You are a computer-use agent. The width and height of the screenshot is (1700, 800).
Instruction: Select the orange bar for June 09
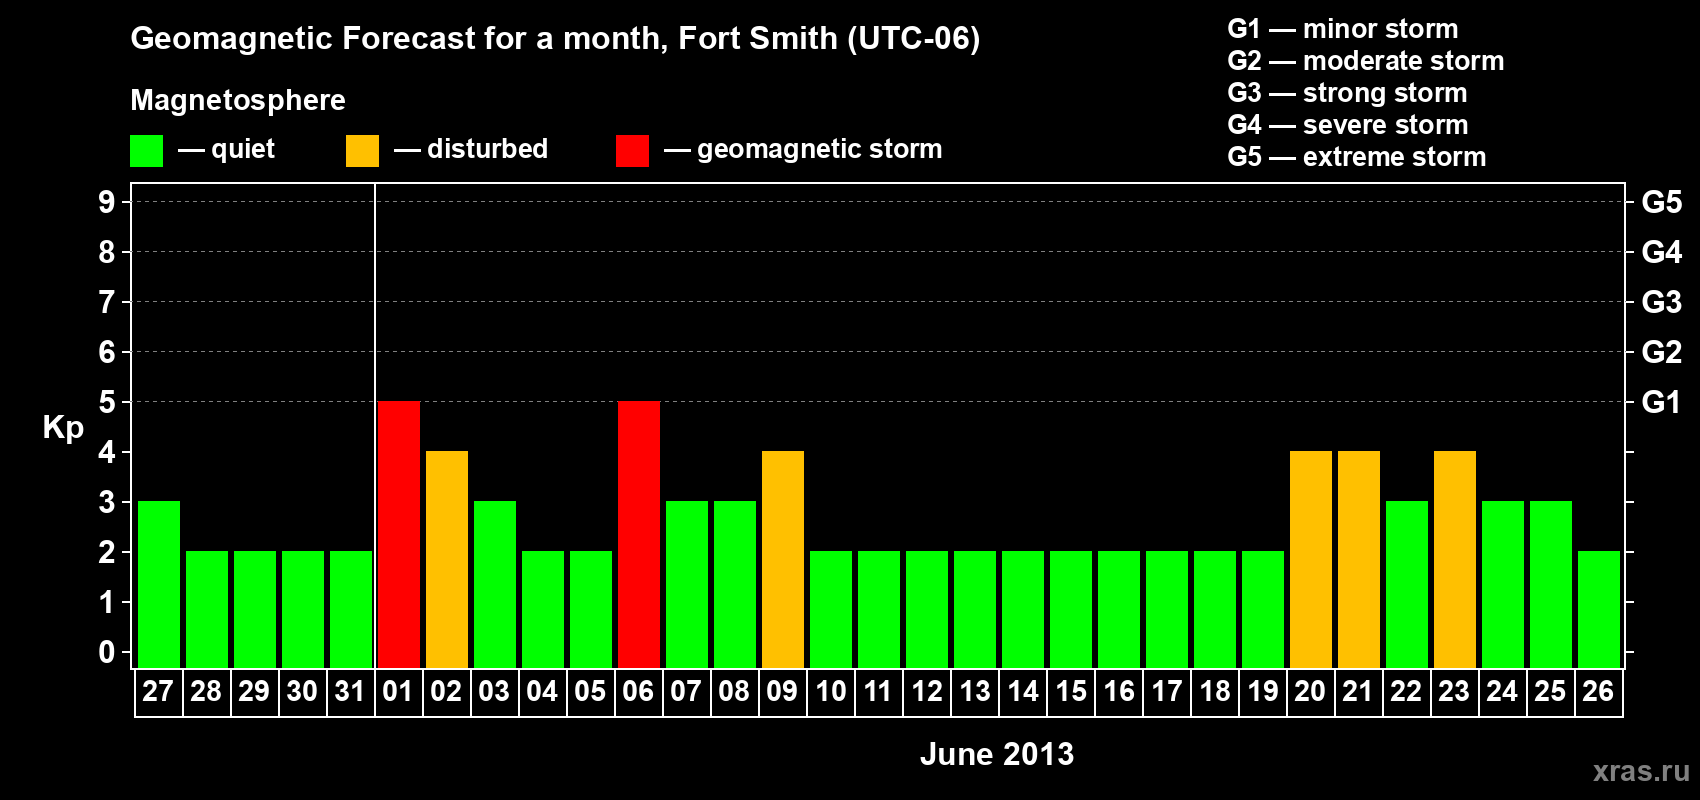tap(783, 559)
